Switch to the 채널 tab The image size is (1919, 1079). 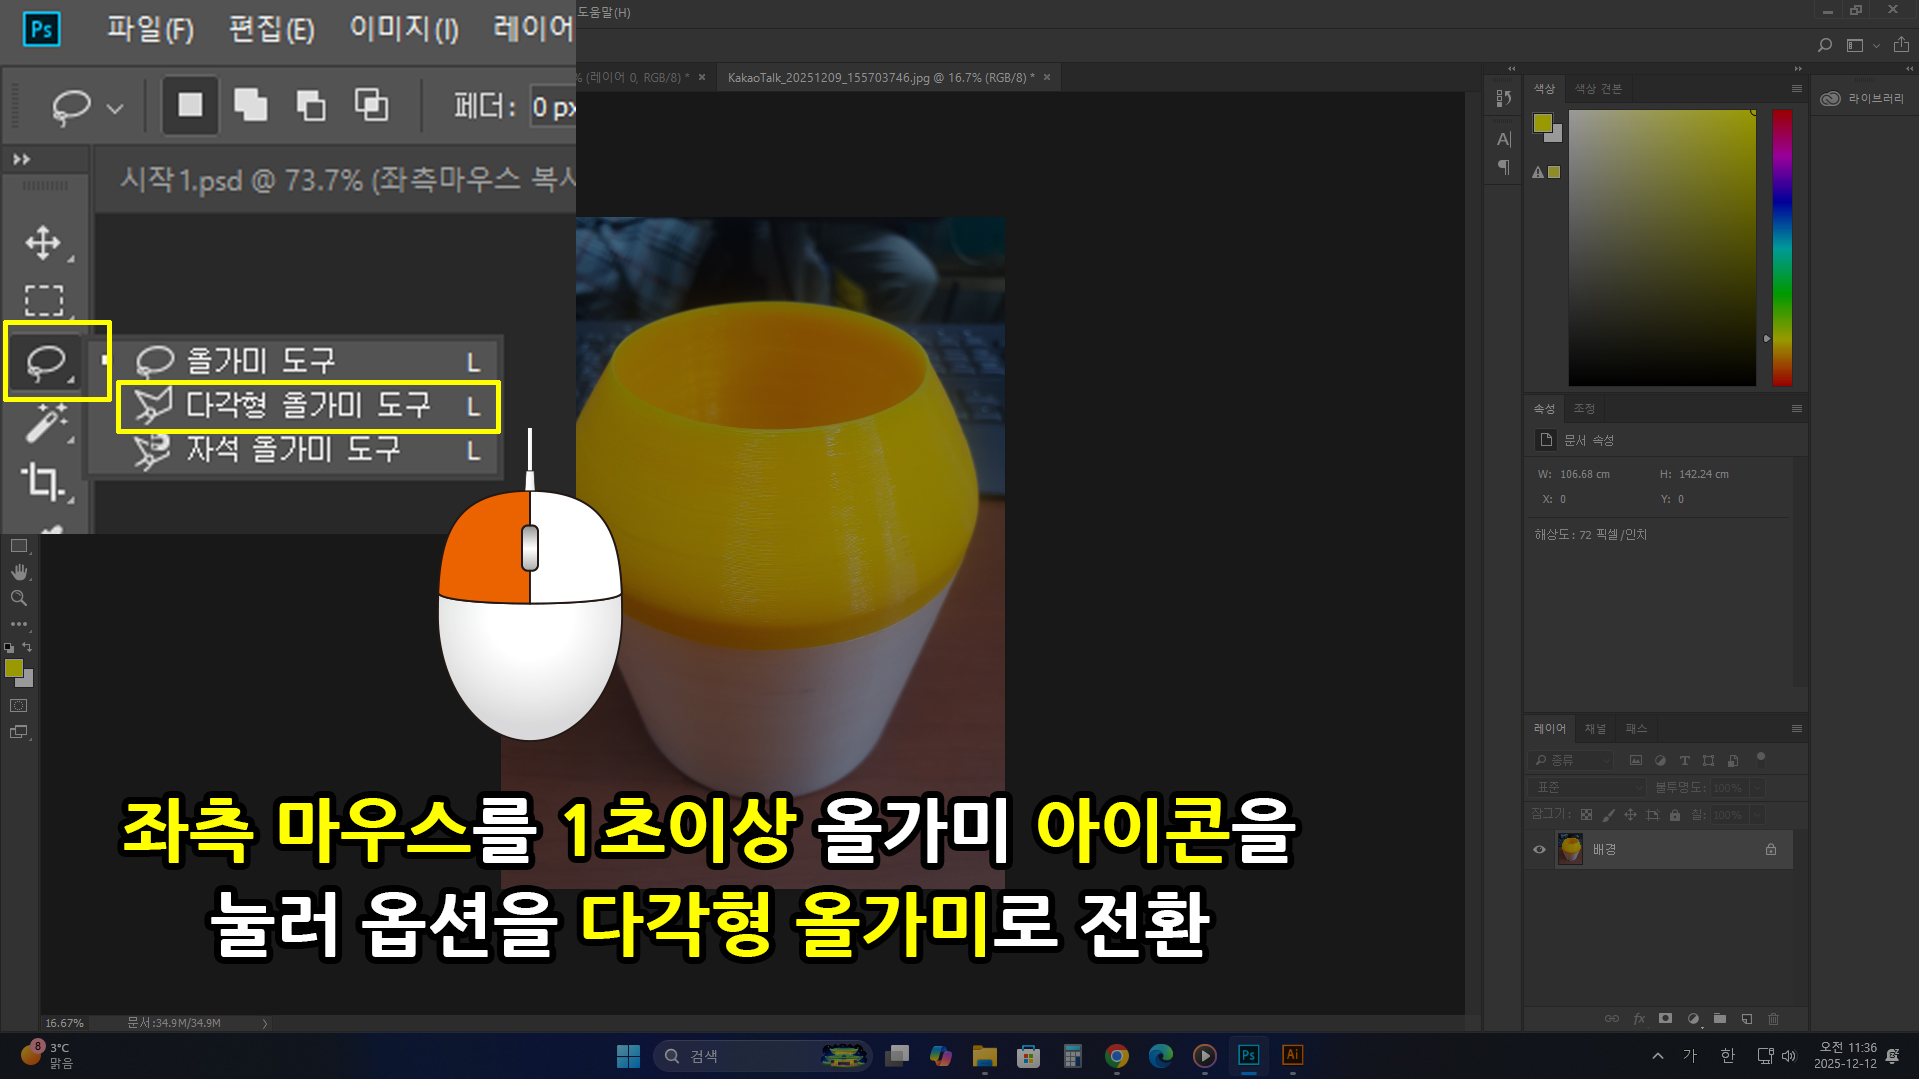click(x=1595, y=728)
